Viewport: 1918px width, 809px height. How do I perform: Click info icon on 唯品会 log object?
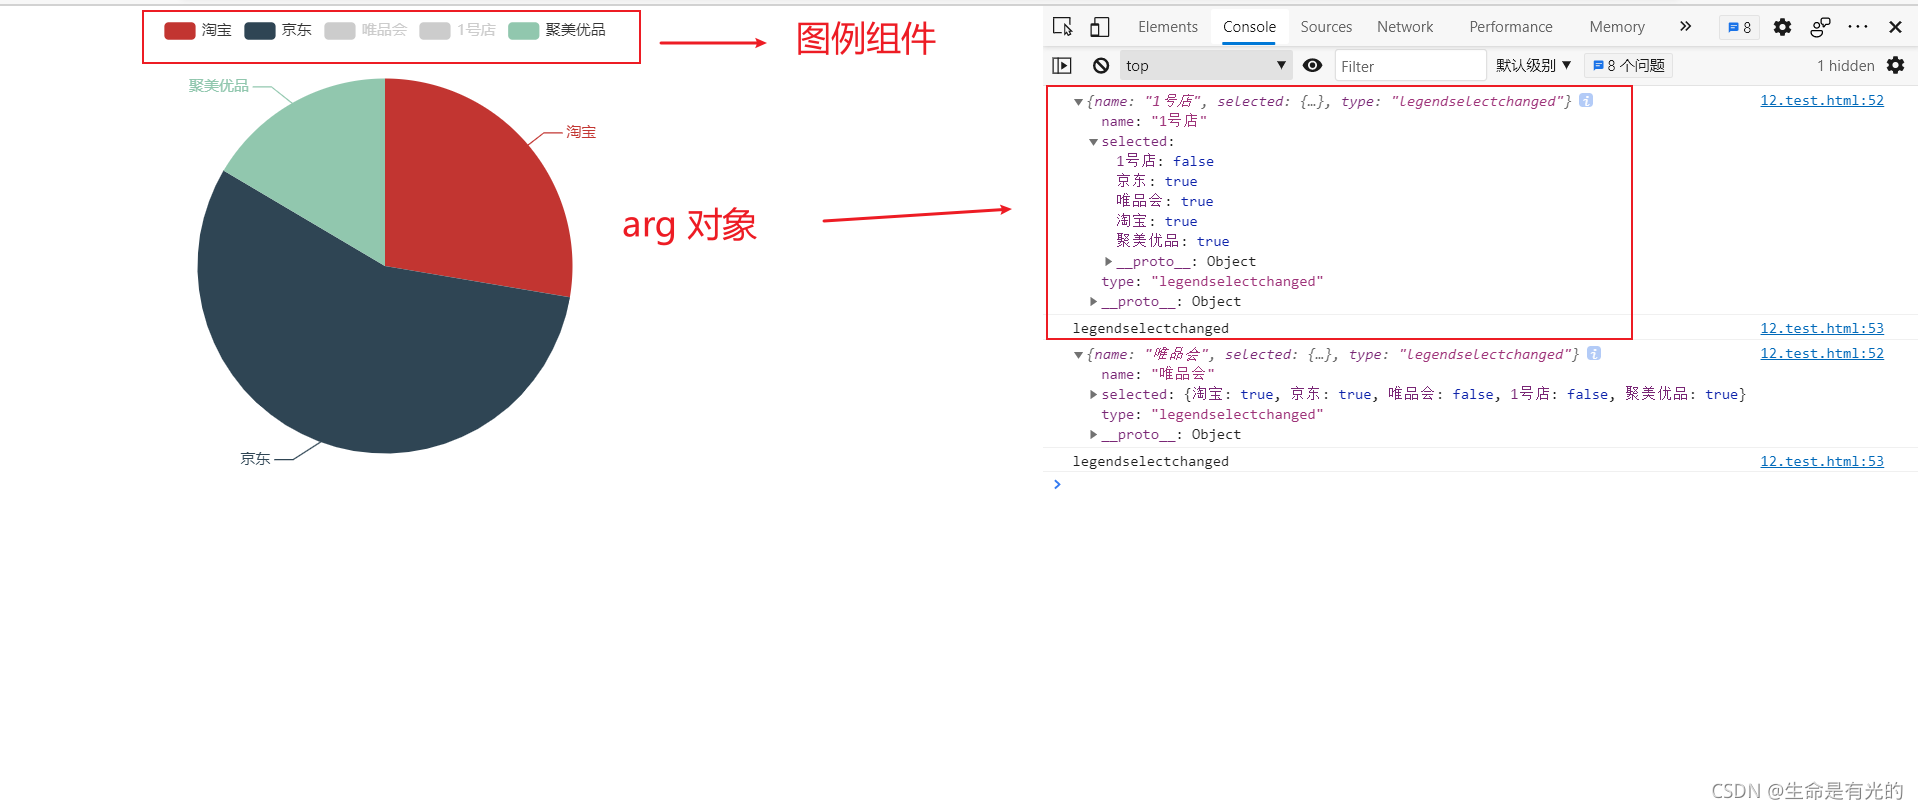(x=1594, y=354)
